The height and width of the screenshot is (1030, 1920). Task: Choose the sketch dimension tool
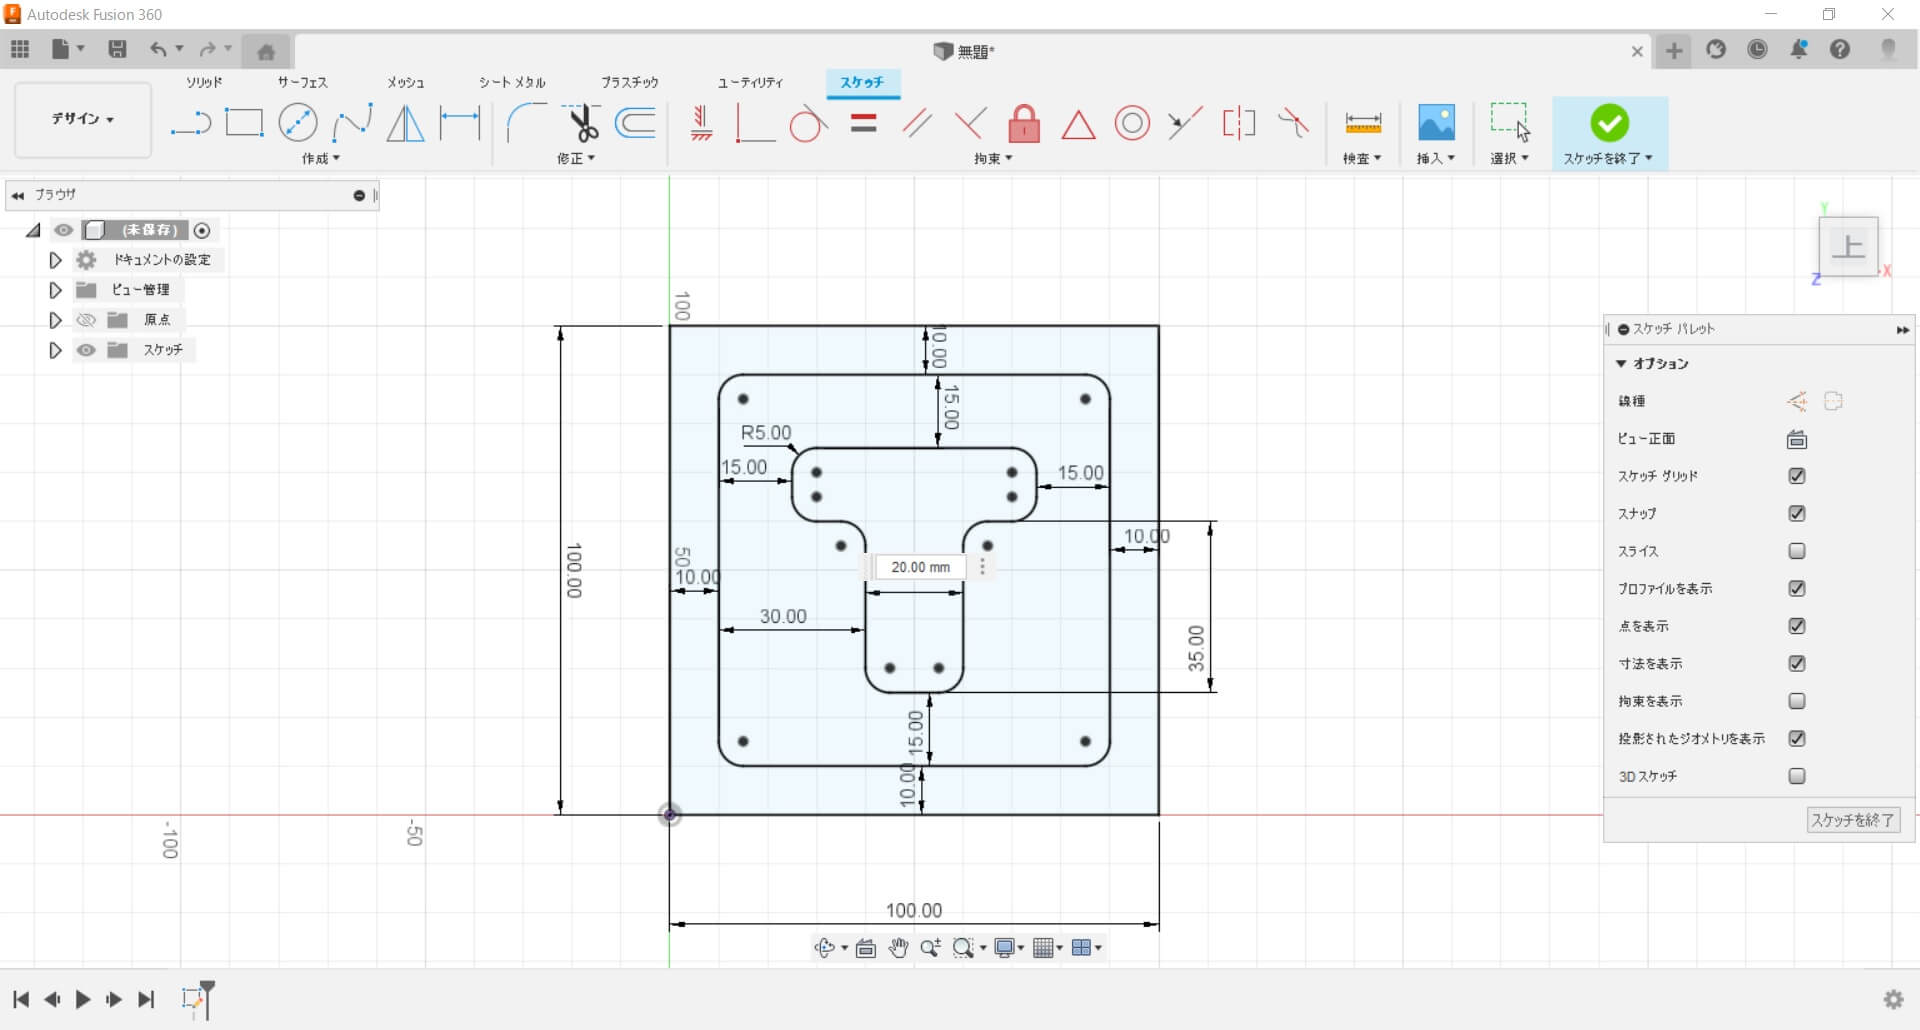pos(460,123)
